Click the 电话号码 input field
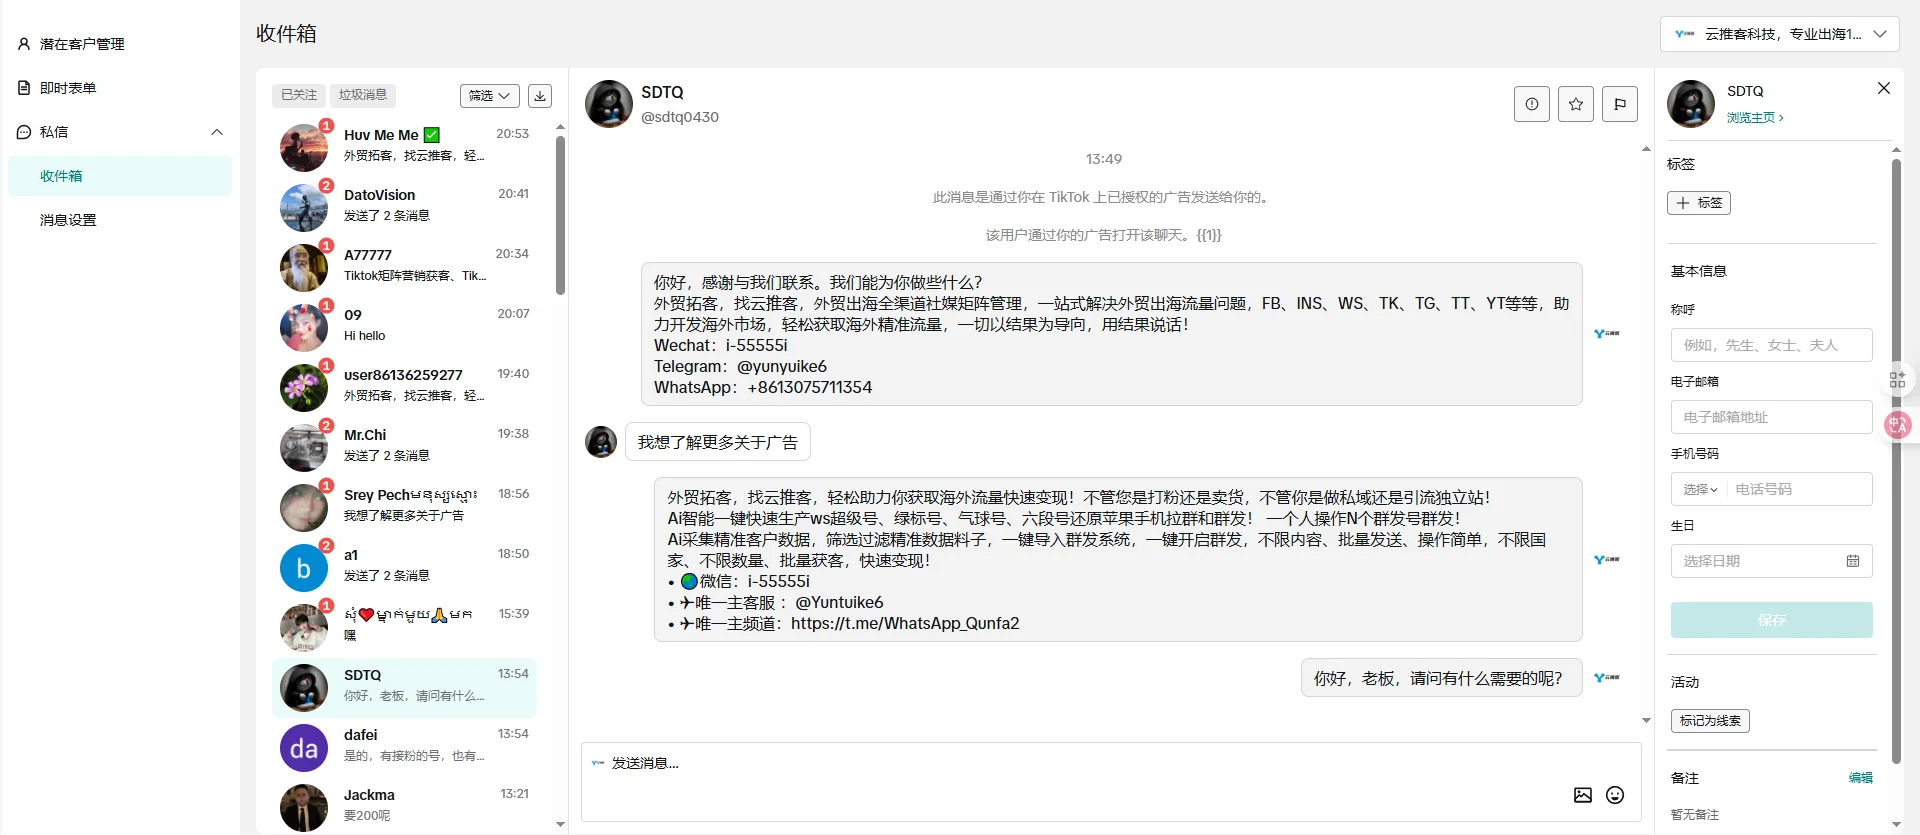The image size is (1920, 835). coord(1800,489)
